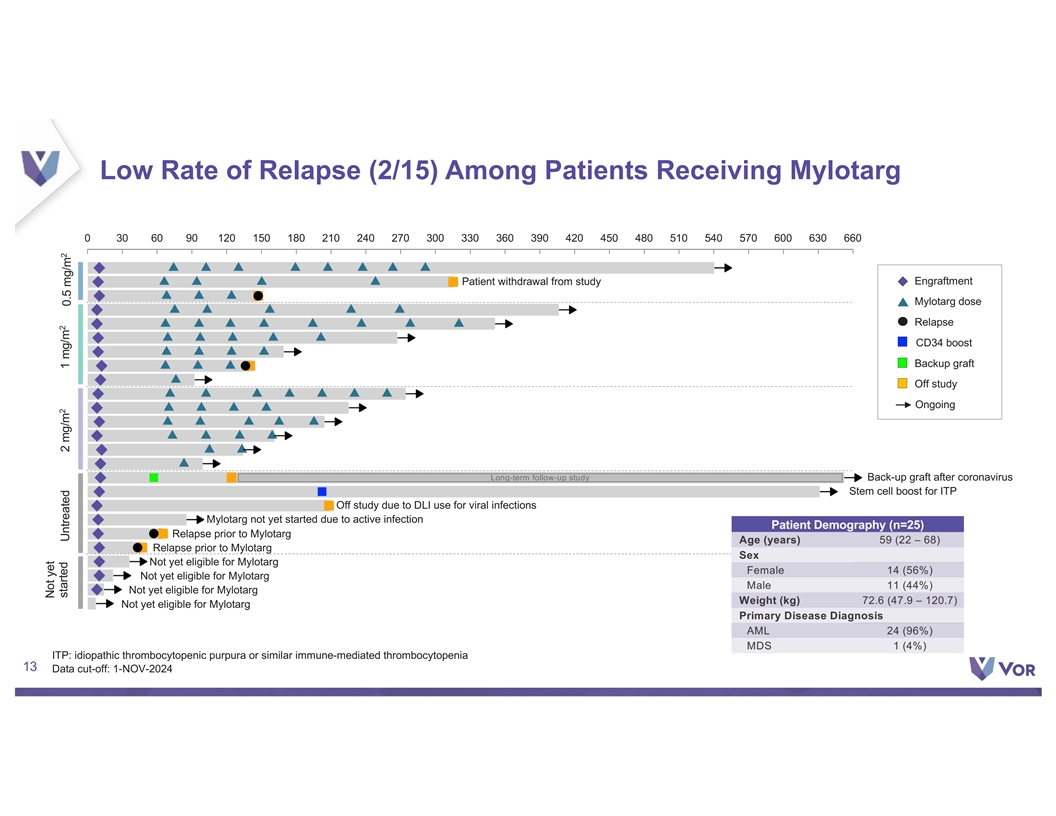Viewport: 1056px width, 816px height.
Task: Click the AML row label
Action: pos(758,631)
